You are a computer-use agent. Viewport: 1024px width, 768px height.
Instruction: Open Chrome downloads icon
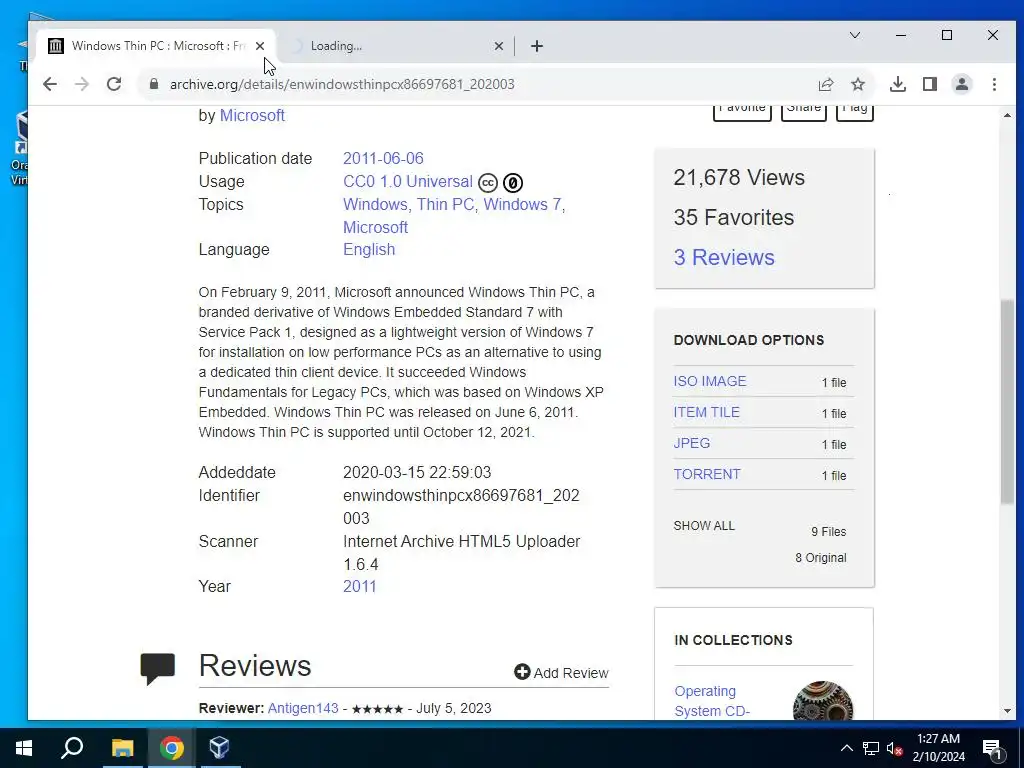point(898,84)
